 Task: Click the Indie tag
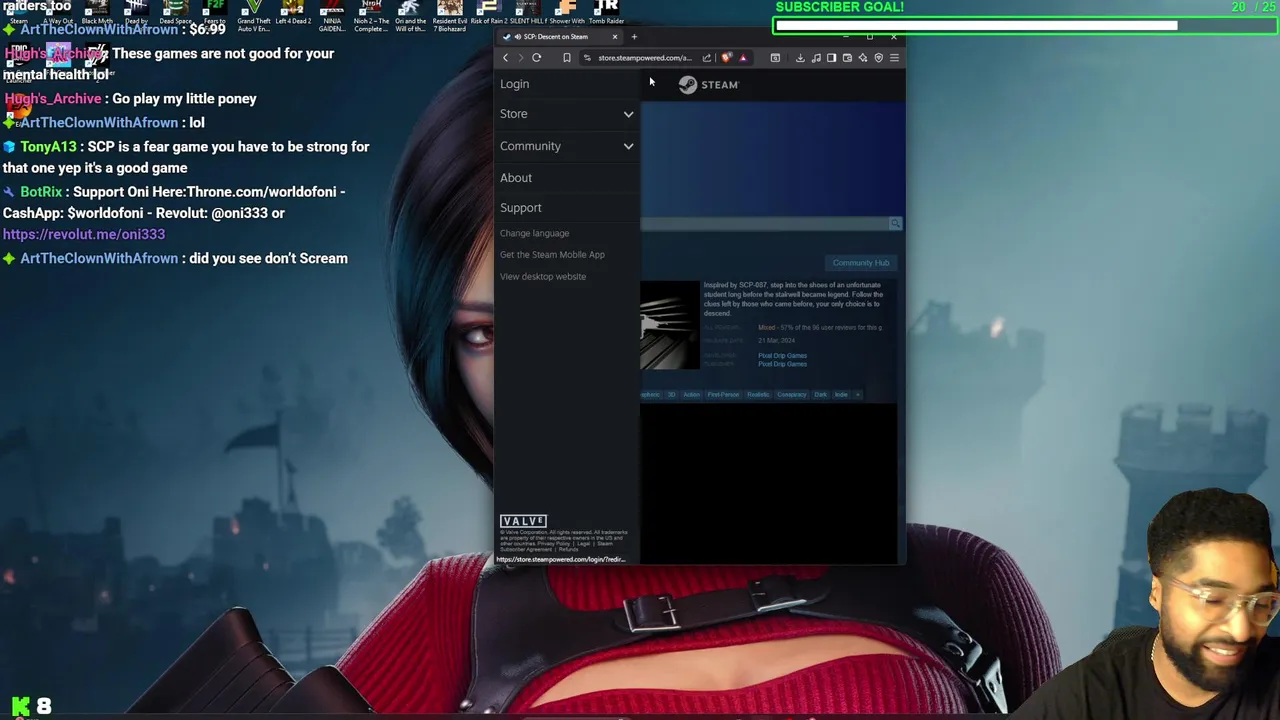841,395
